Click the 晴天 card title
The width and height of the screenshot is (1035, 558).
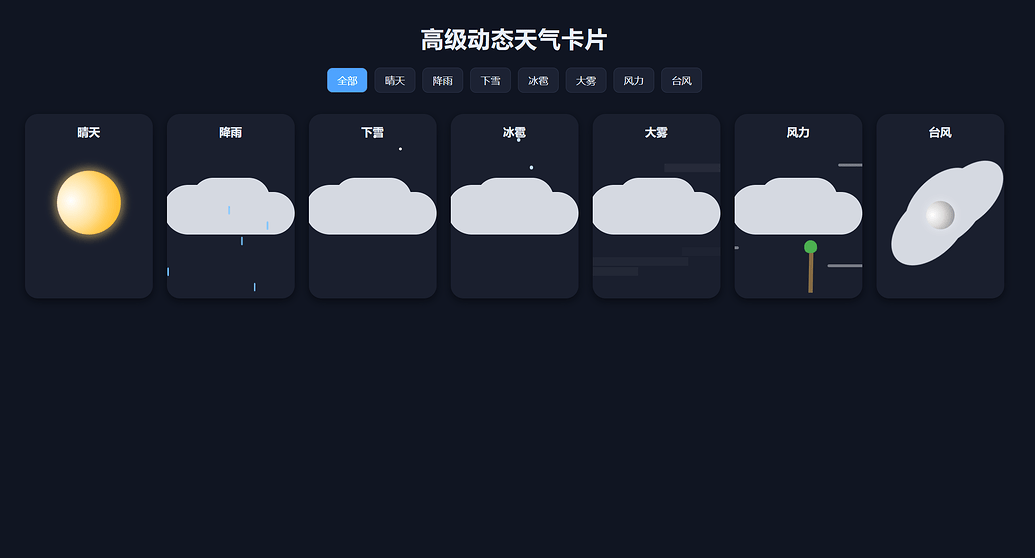89,133
